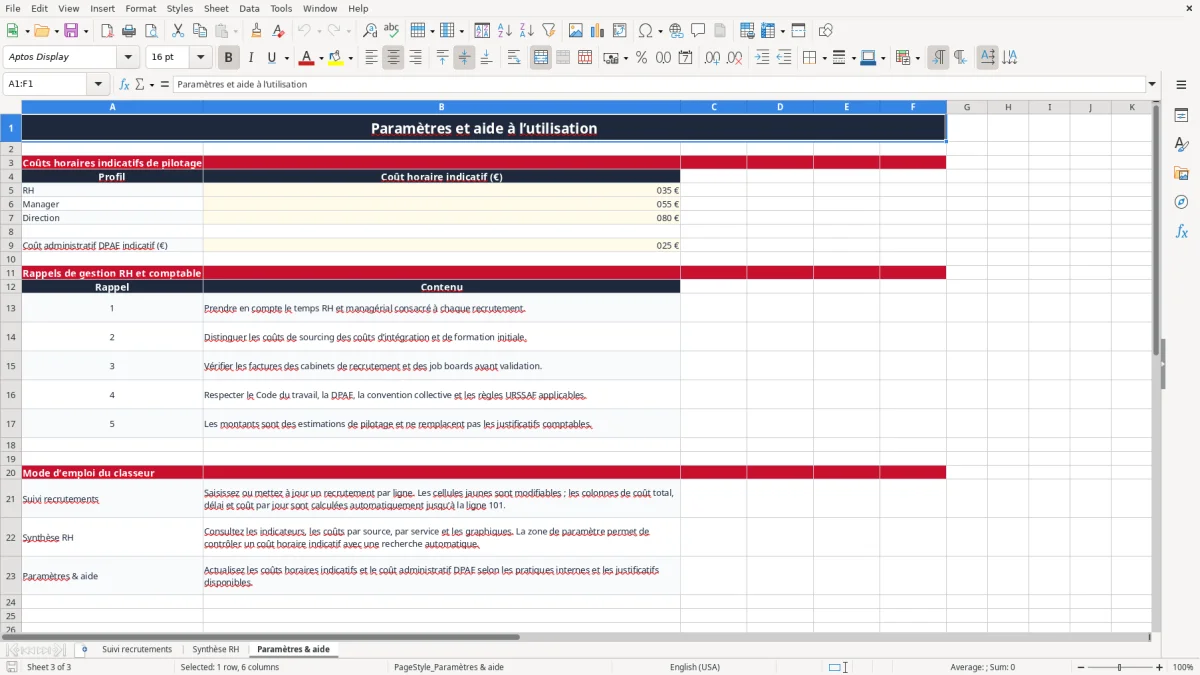Click the formula input line field
The height and width of the screenshot is (675, 1200).
(658, 84)
